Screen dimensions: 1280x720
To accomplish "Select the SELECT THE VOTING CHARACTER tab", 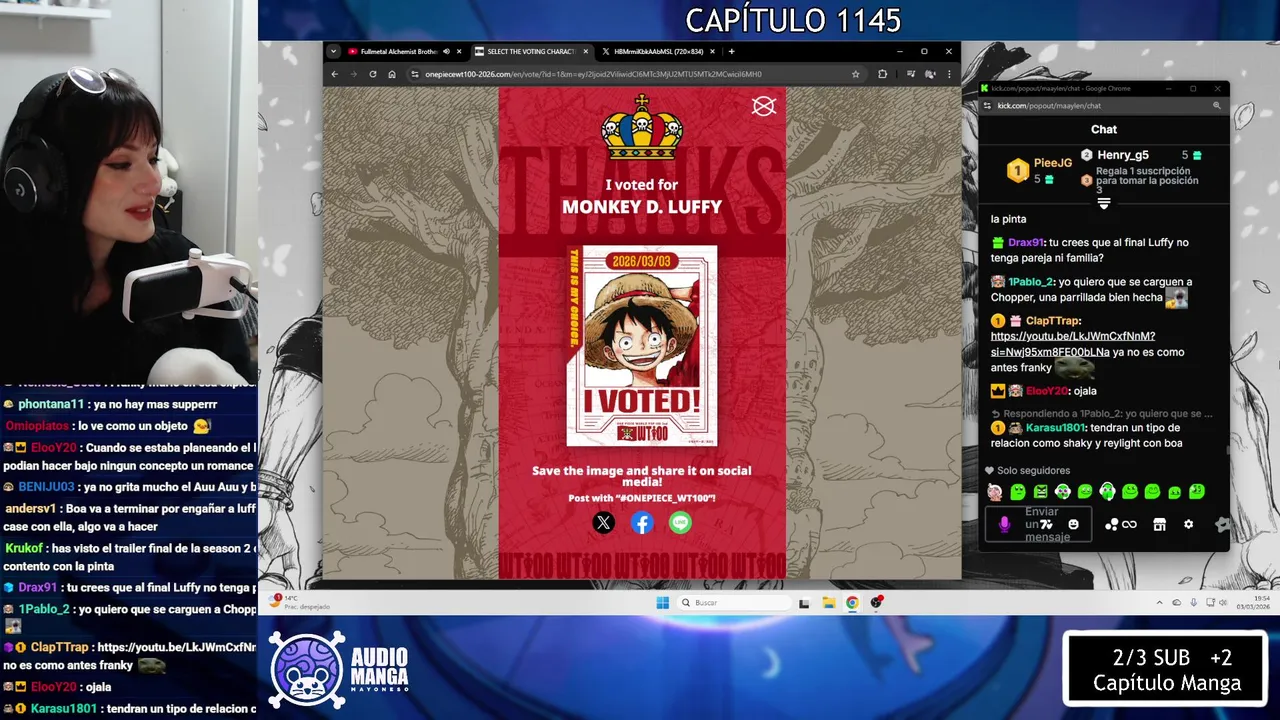I will click(531, 51).
